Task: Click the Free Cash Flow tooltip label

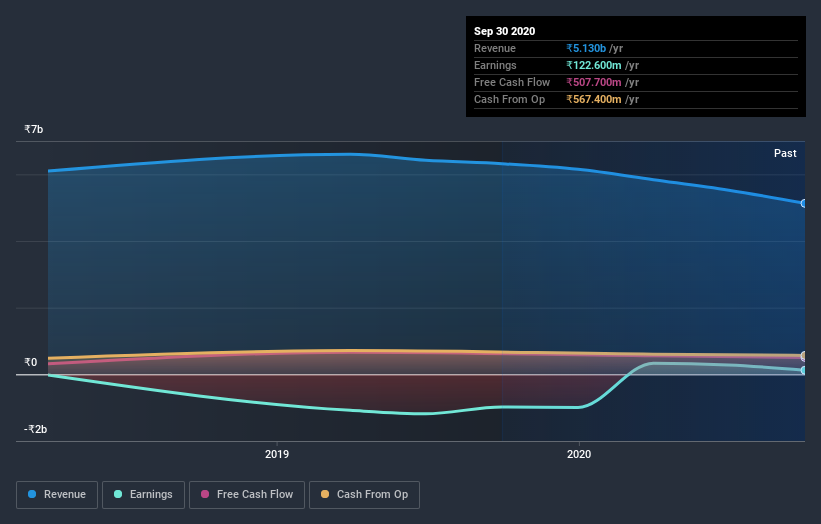Action: (x=512, y=82)
